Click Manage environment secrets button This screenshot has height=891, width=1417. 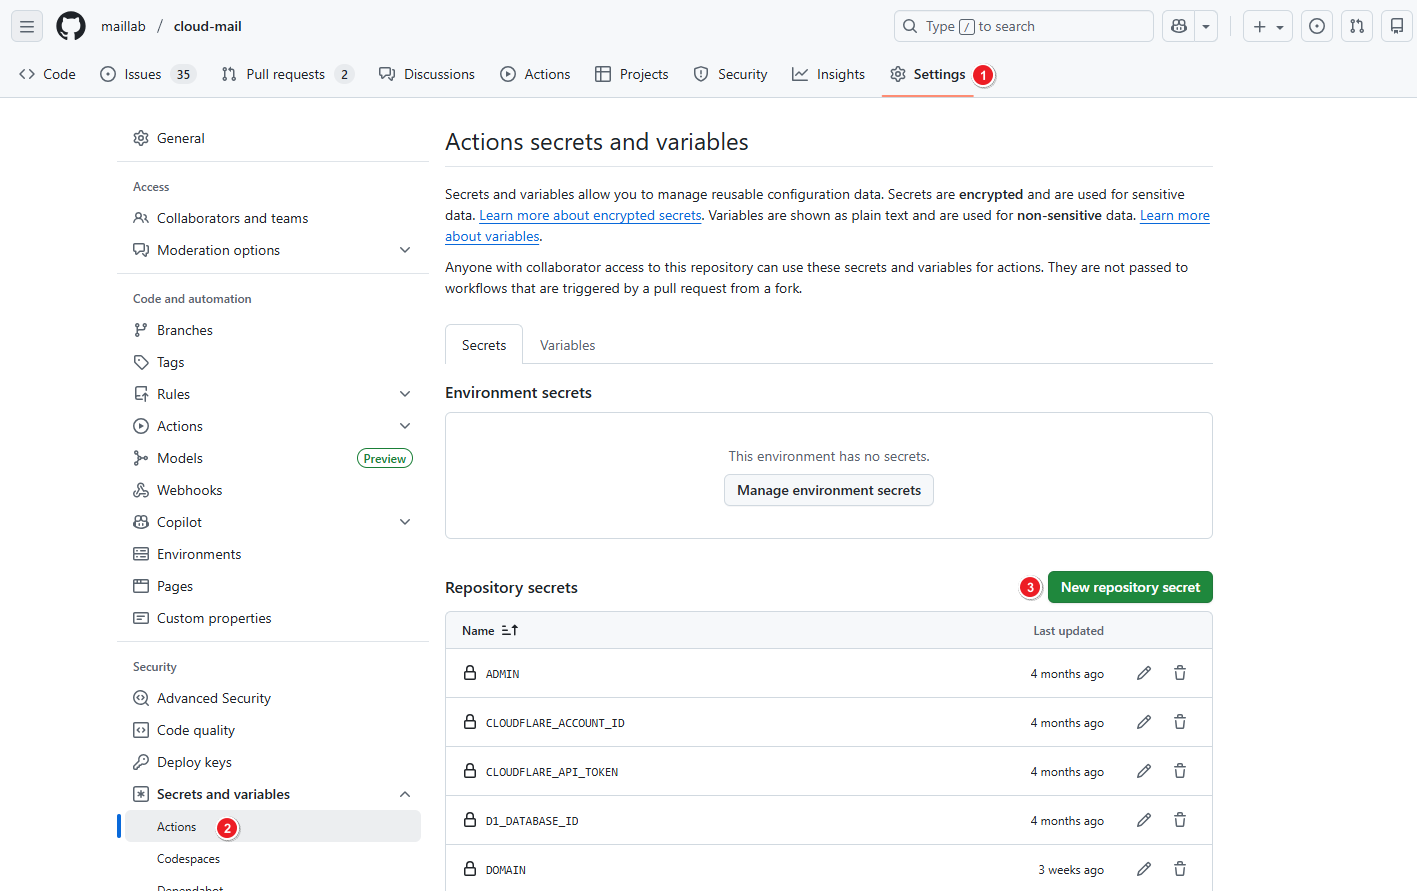tap(828, 490)
